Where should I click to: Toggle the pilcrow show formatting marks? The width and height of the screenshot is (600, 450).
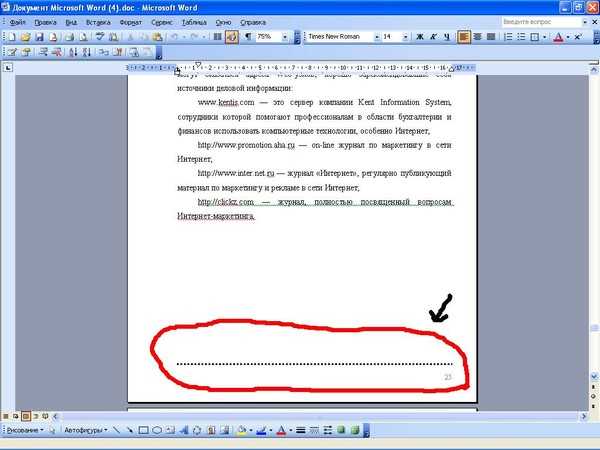pyautogui.click(x=248, y=37)
